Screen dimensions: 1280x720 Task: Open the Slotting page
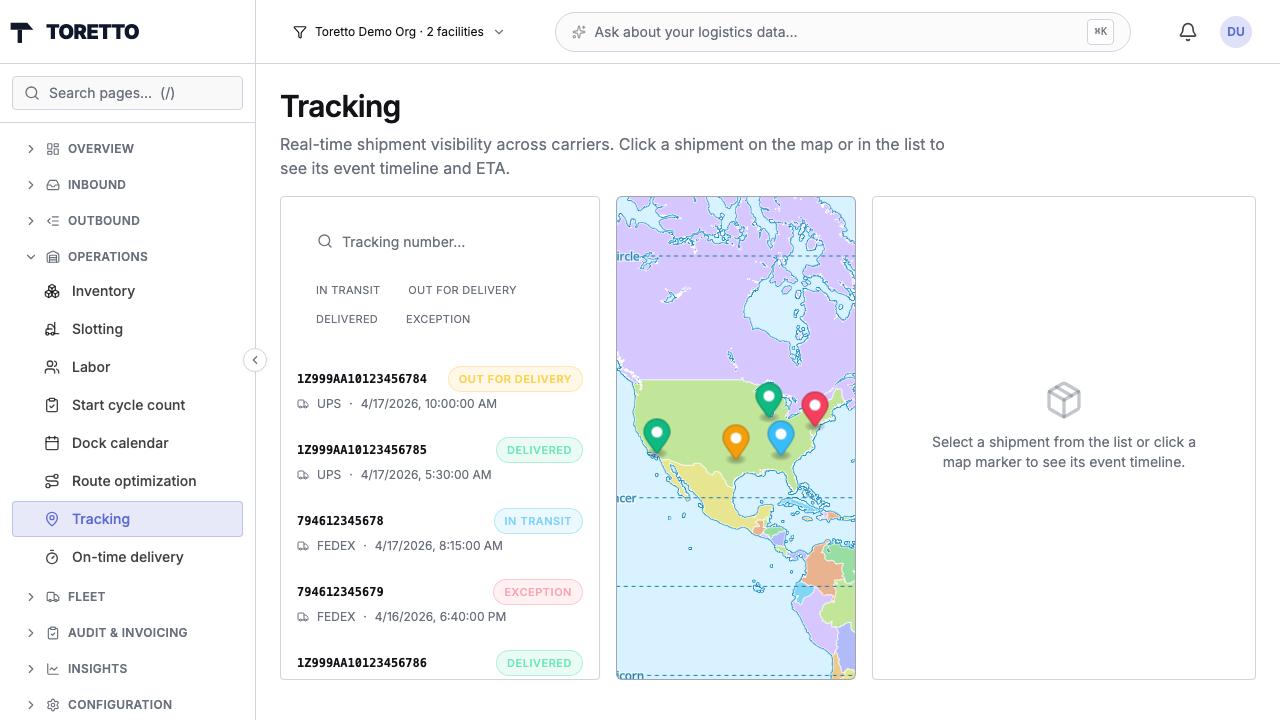coord(127,329)
